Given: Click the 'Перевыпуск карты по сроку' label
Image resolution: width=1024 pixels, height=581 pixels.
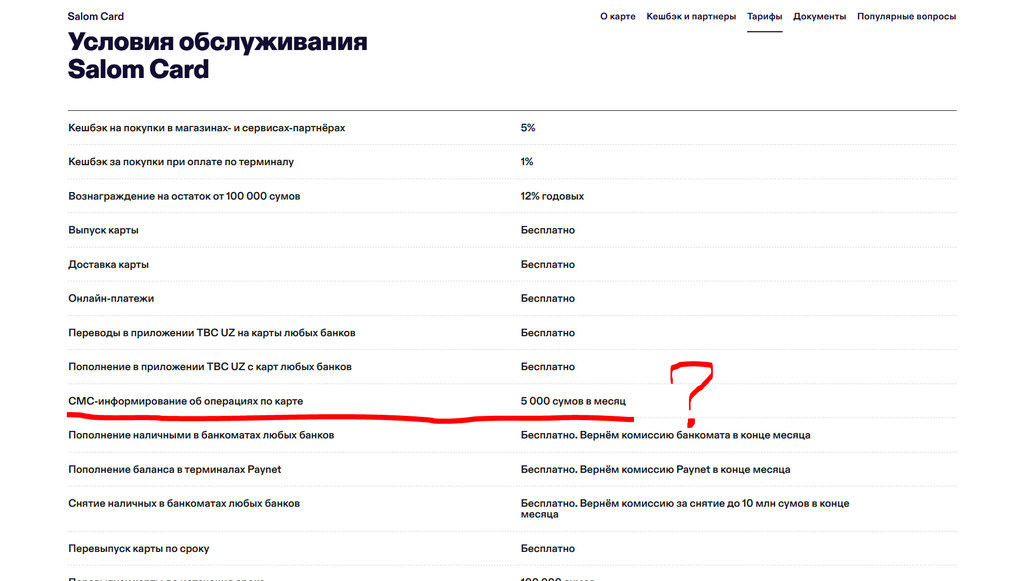Looking at the screenshot, I should tap(138, 549).
